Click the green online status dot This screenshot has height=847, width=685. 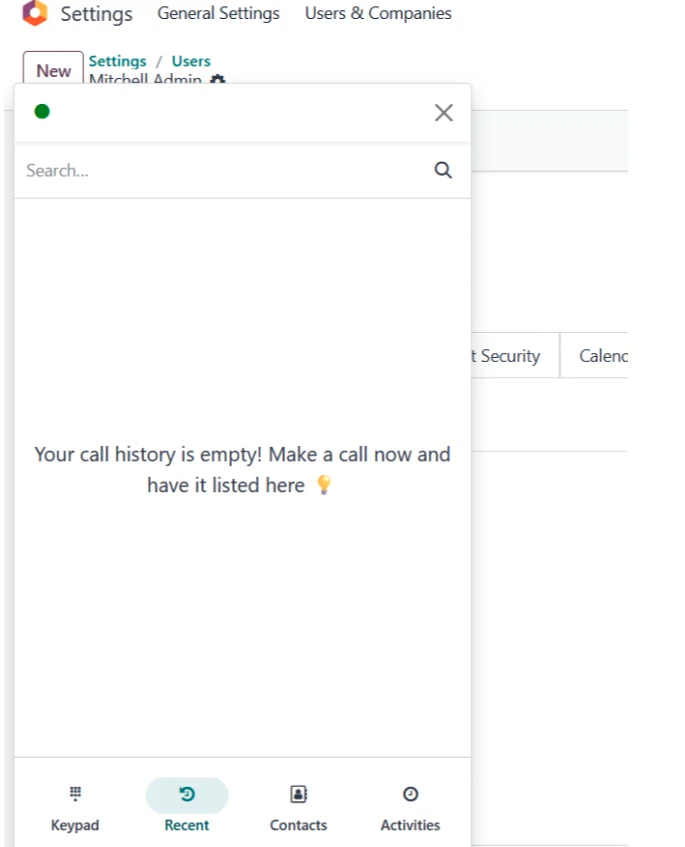tap(42, 111)
